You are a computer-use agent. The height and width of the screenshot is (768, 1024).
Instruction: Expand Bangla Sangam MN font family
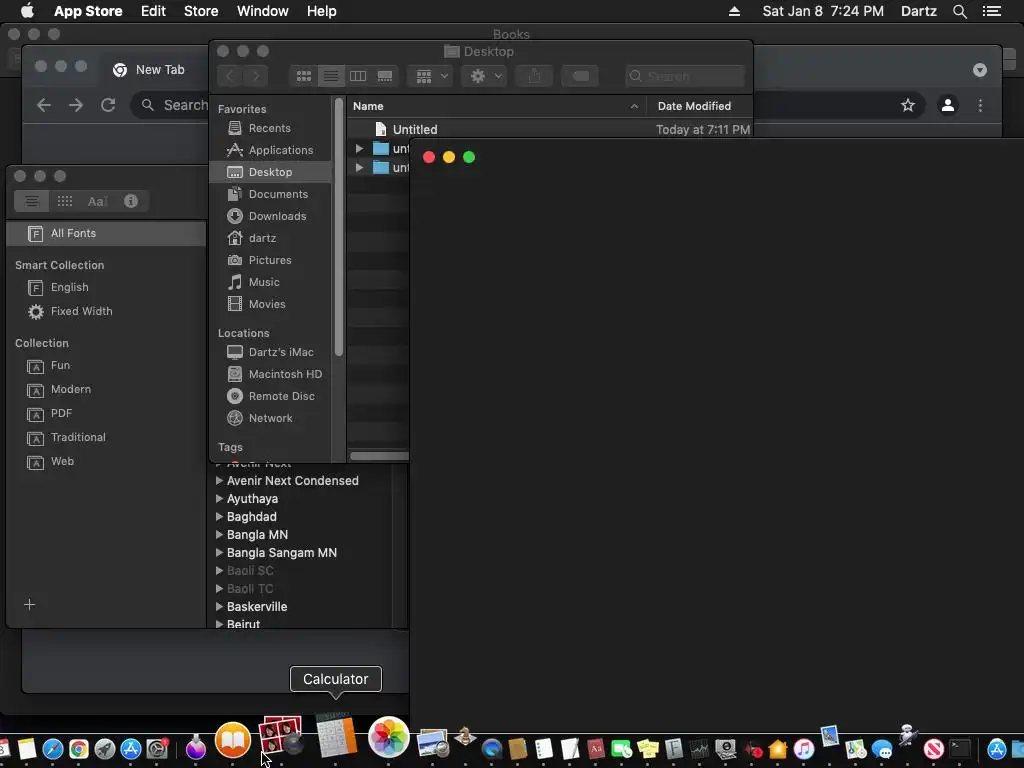219,552
